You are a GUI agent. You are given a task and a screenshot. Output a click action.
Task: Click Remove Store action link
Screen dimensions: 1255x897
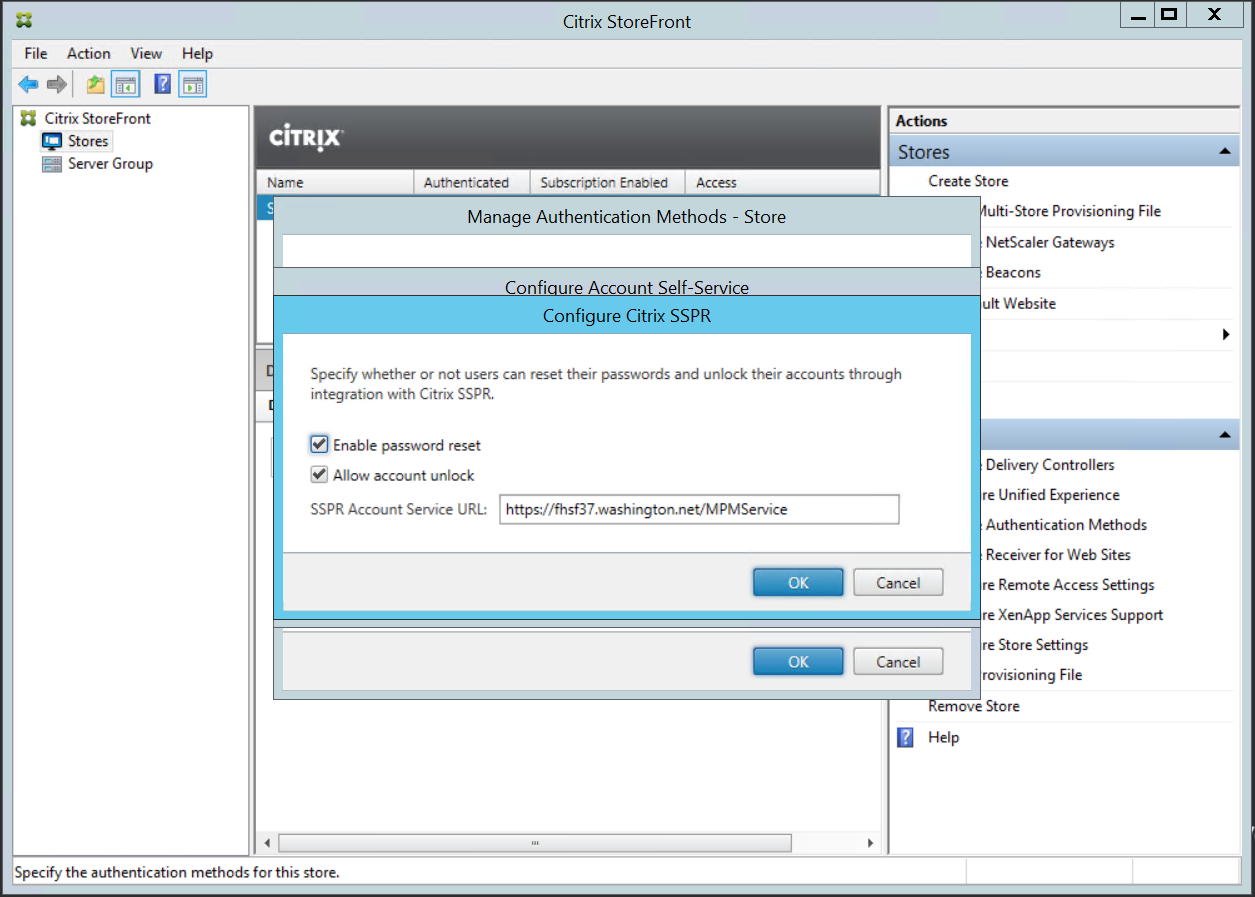point(973,706)
